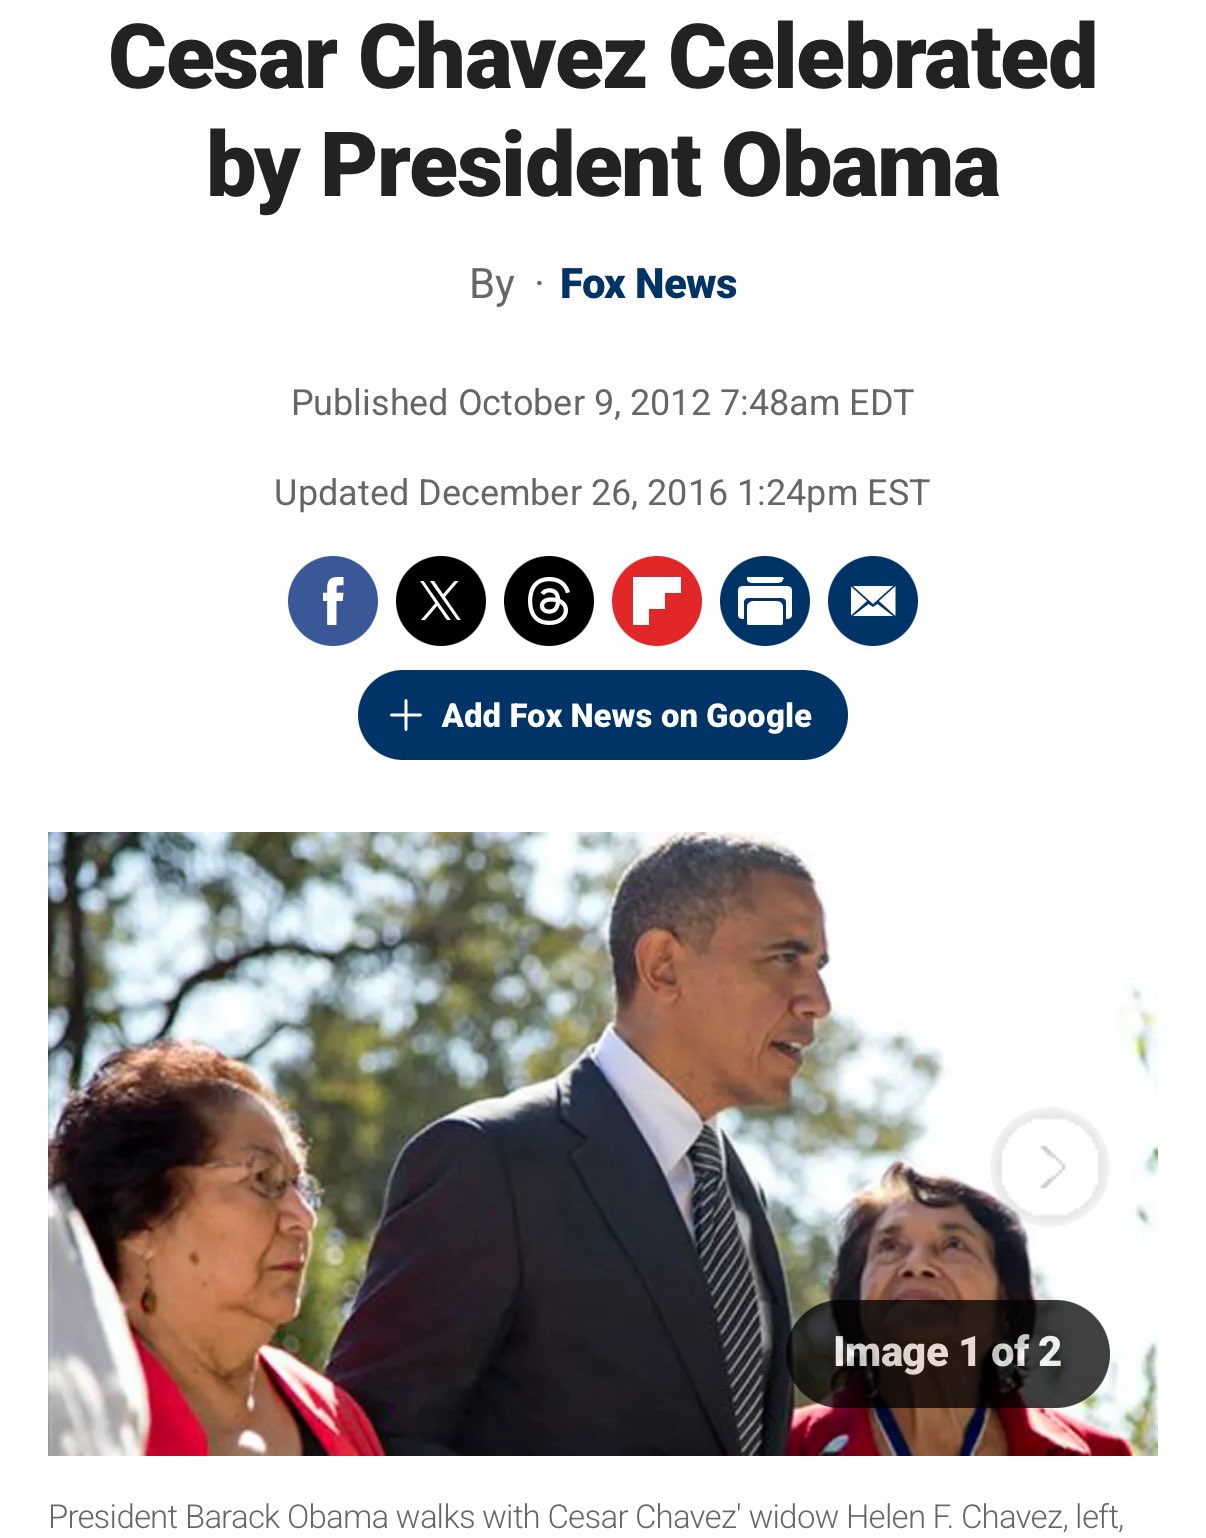This screenshot has width=1206, height=1538.
Task: Share the article on X
Action: 441,601
